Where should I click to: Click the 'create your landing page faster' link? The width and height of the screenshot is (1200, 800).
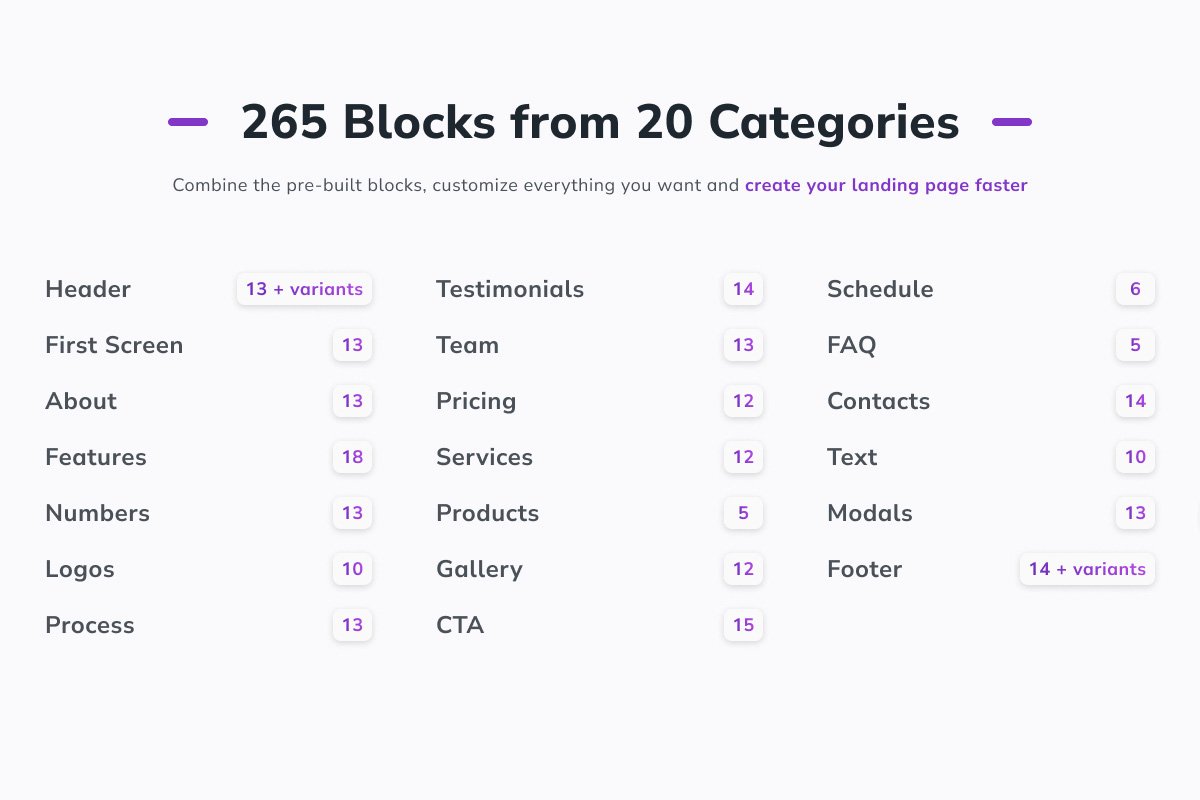tap(886, 185)
